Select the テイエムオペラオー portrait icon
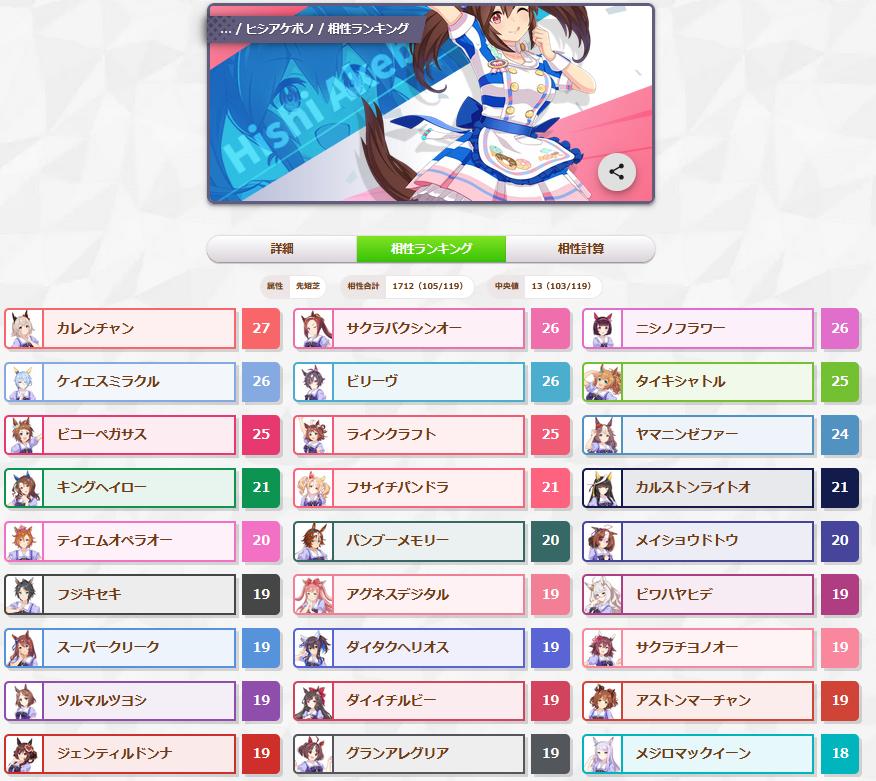This screenshot has width=876, height=781. 24,541
